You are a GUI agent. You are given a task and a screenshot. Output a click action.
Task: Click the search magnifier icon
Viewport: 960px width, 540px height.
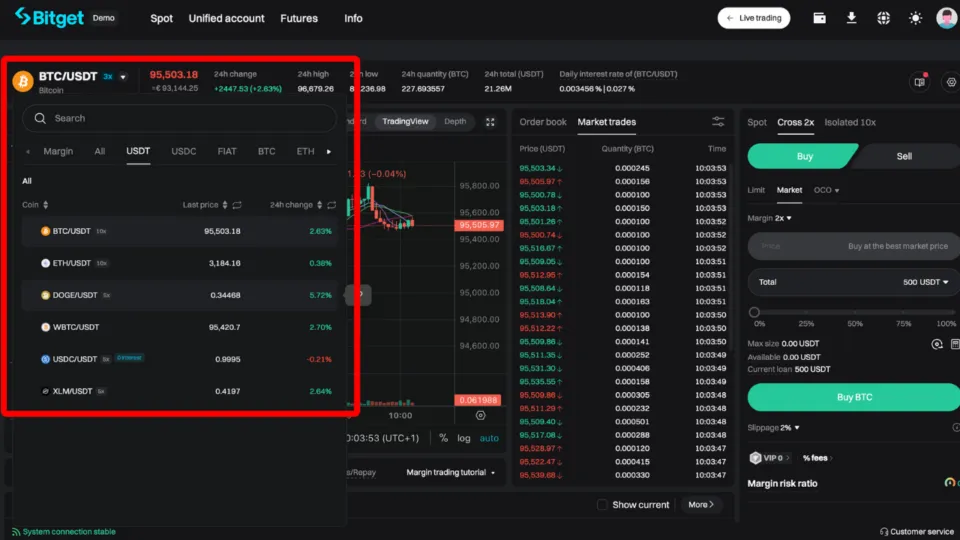coord(40,118)
